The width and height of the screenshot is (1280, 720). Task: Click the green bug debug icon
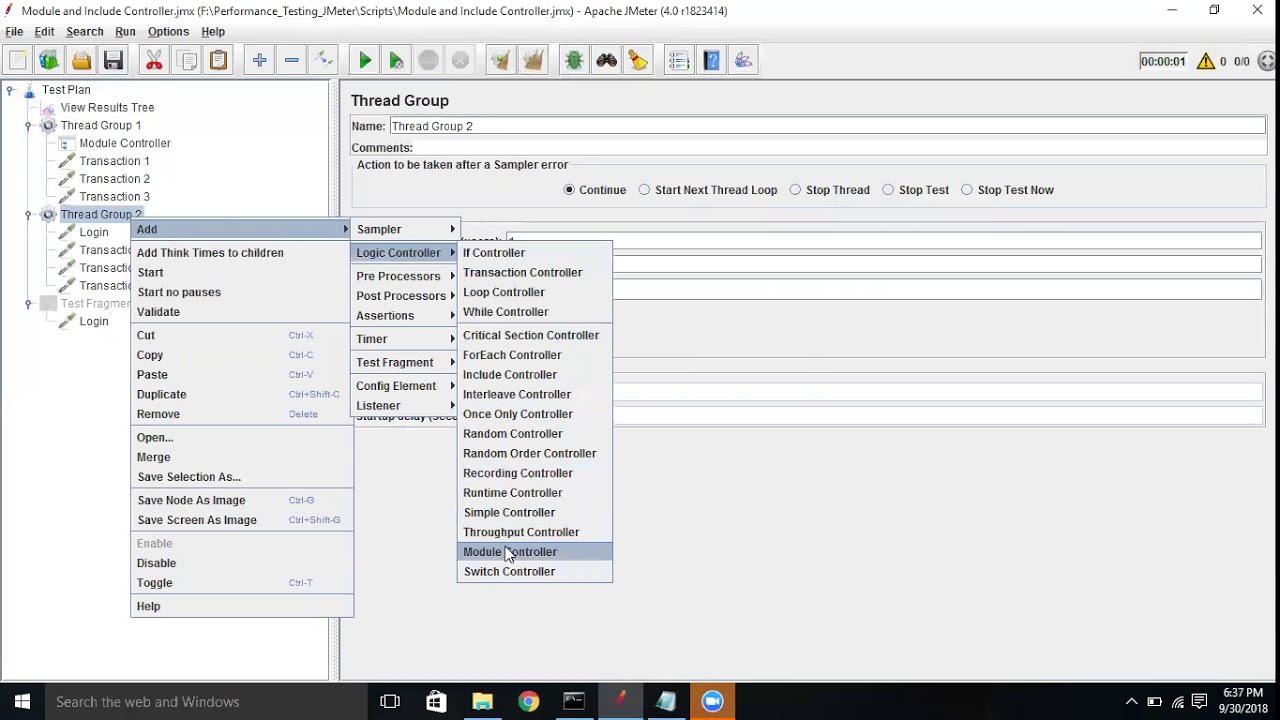click(x=574, y=61)
